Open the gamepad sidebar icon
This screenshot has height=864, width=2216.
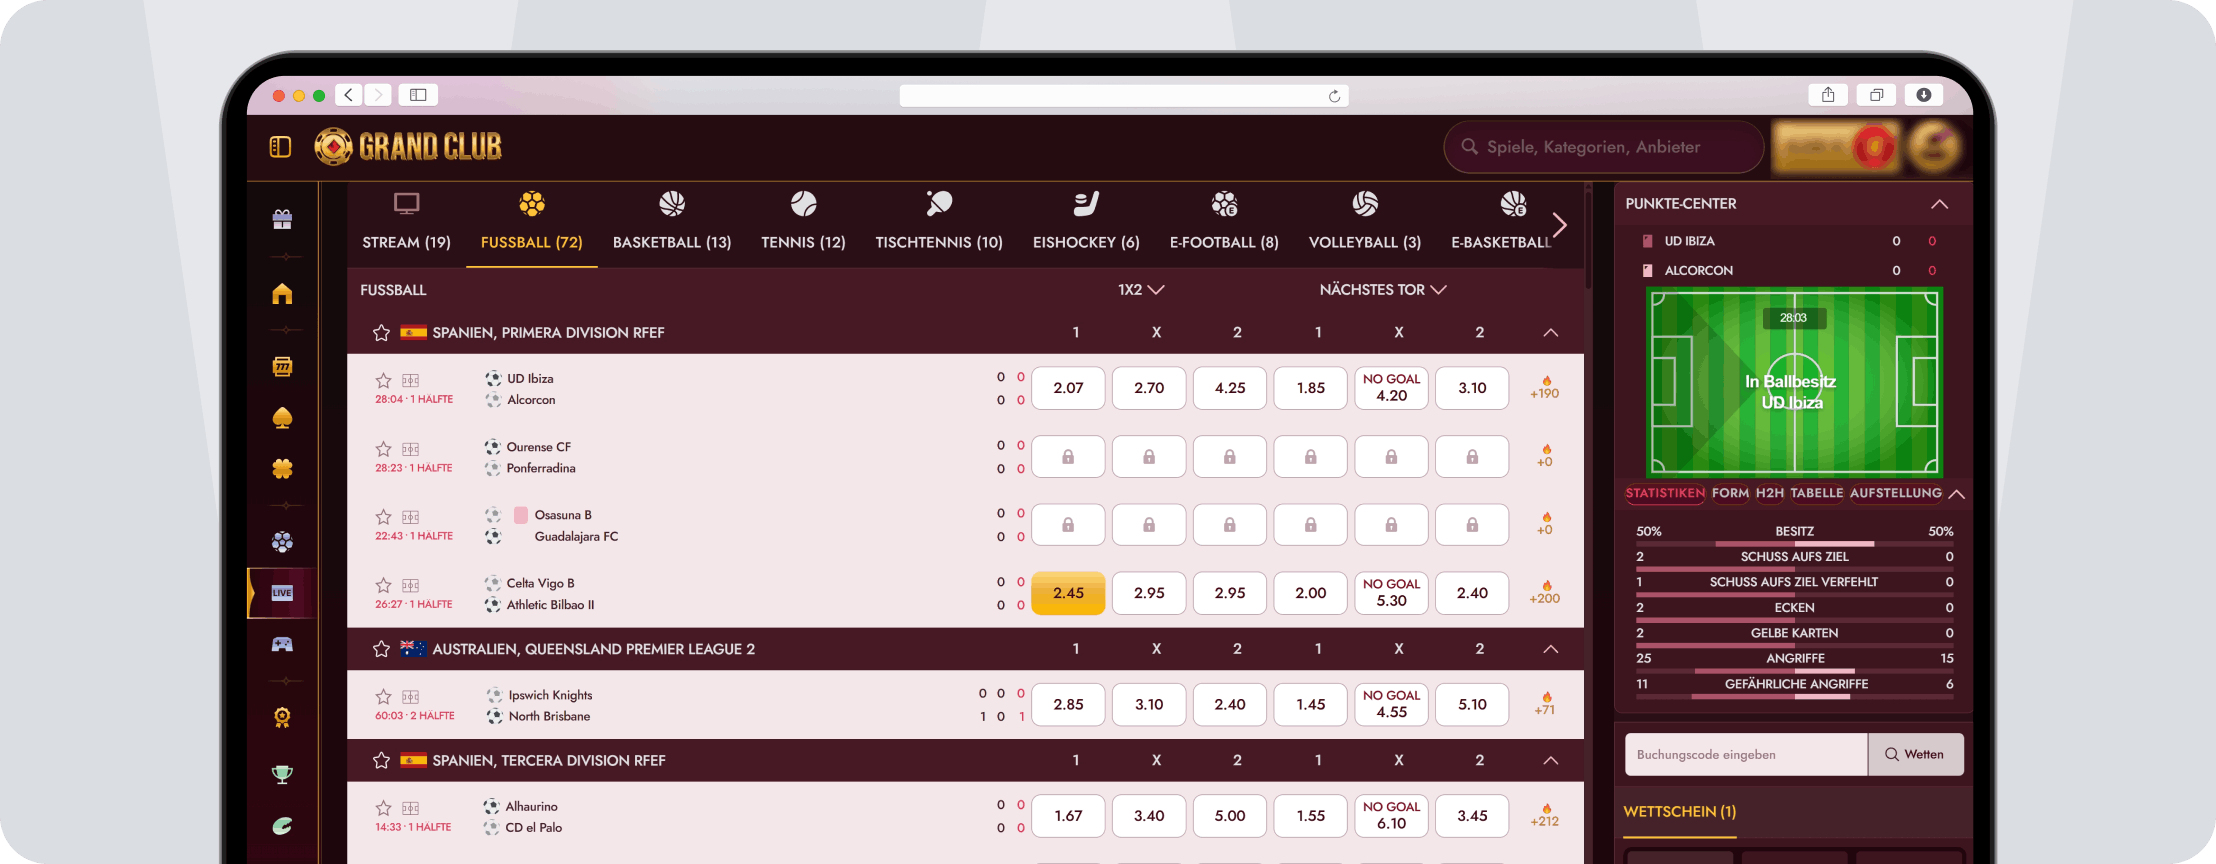[282, 644]
